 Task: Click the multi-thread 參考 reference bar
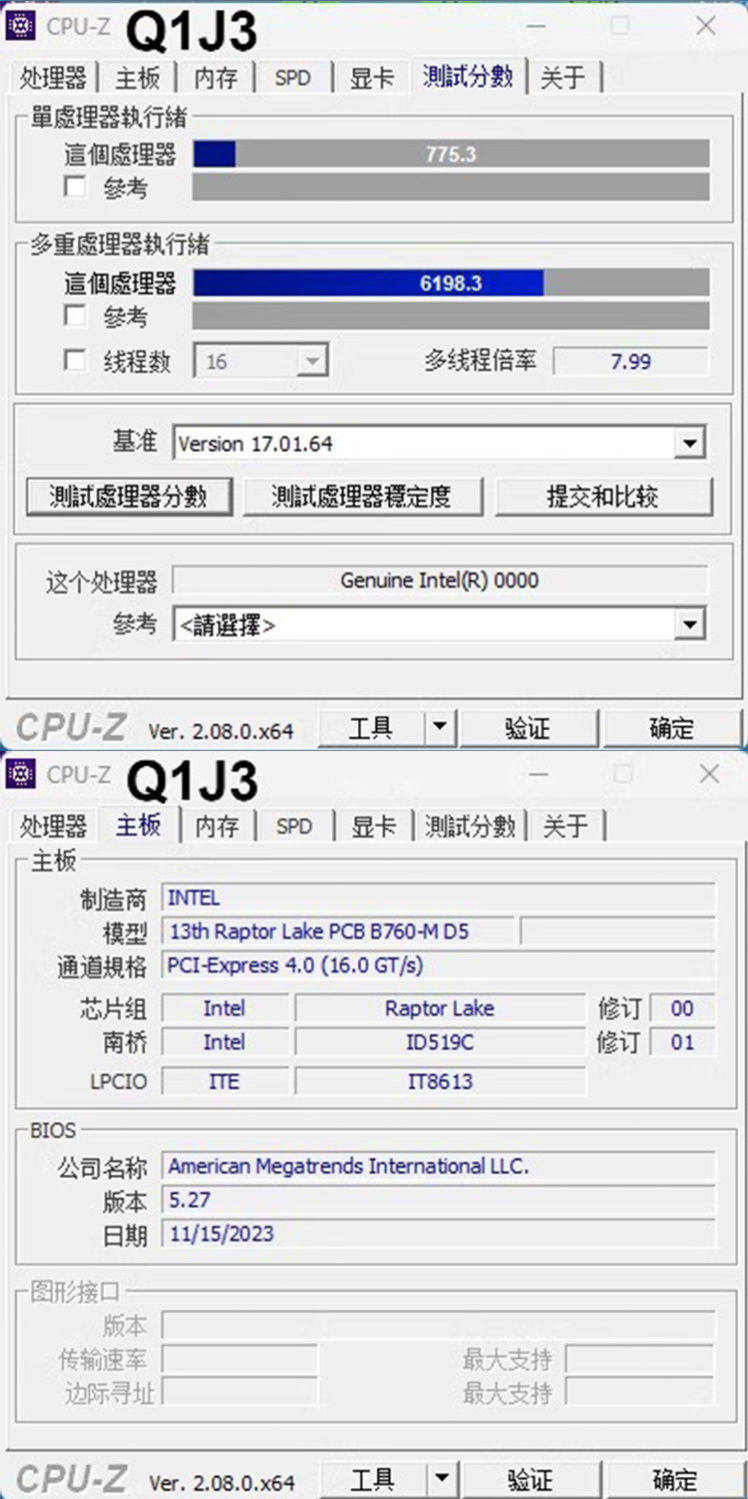tap(451, 316)
